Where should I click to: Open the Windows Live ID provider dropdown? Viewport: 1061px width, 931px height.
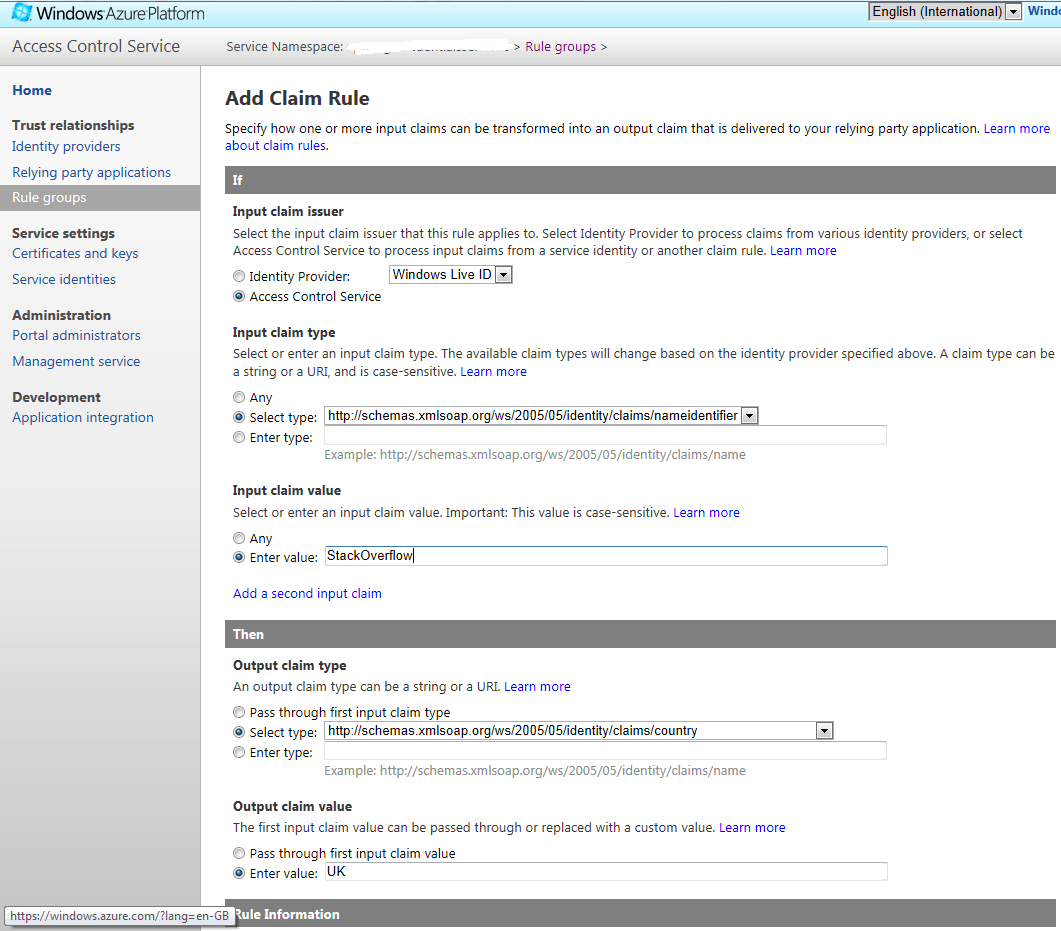[x=504, y=274]
